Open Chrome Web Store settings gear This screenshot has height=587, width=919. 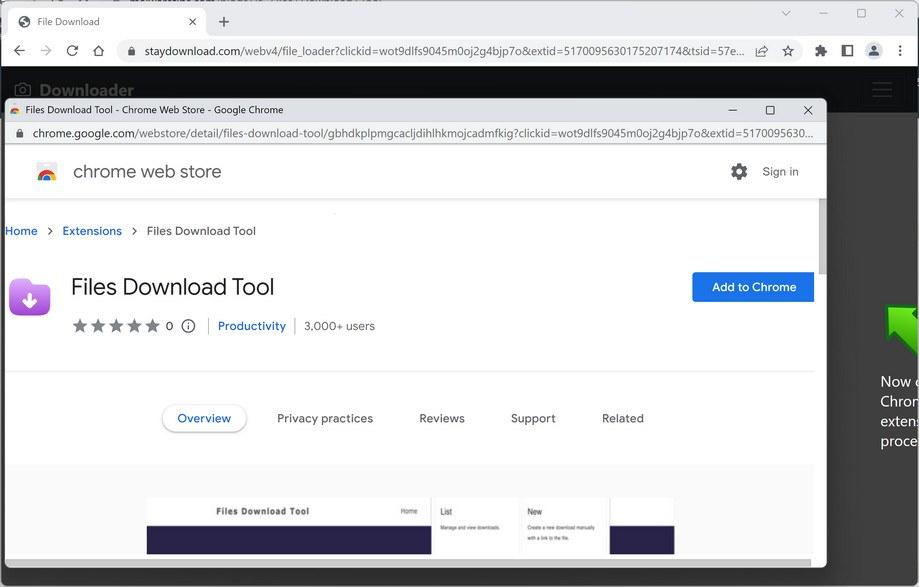(x=739, y=171)
